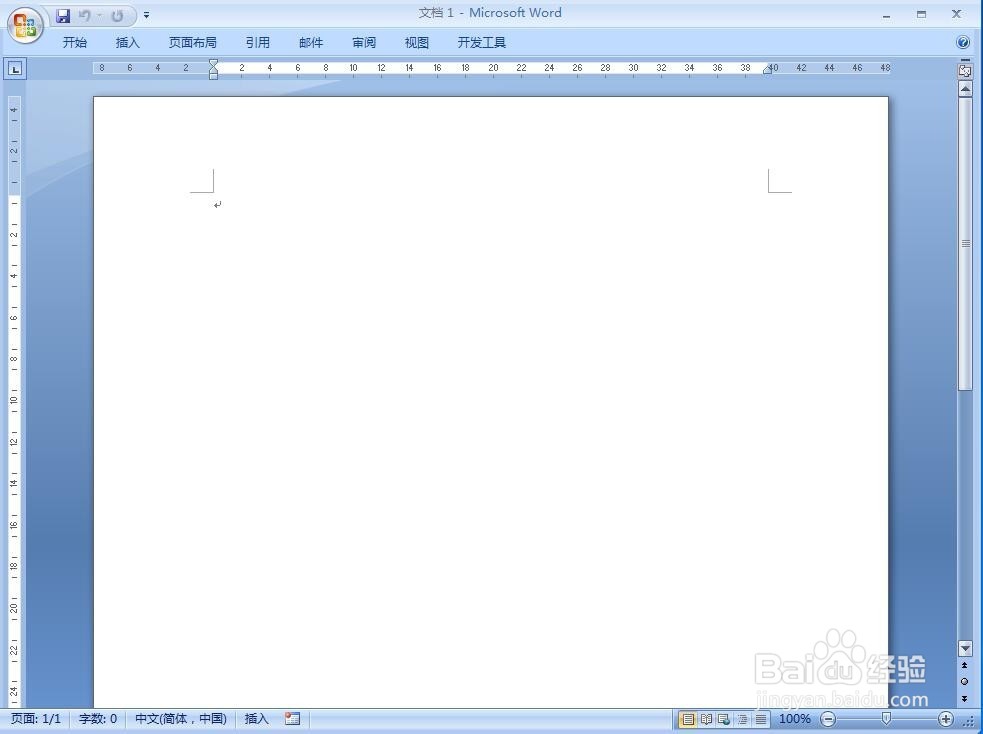Click the vertical scrollbar thumb
Viewport: 983px width, 734px height.
pyautogui.click(x=965, y=244)
